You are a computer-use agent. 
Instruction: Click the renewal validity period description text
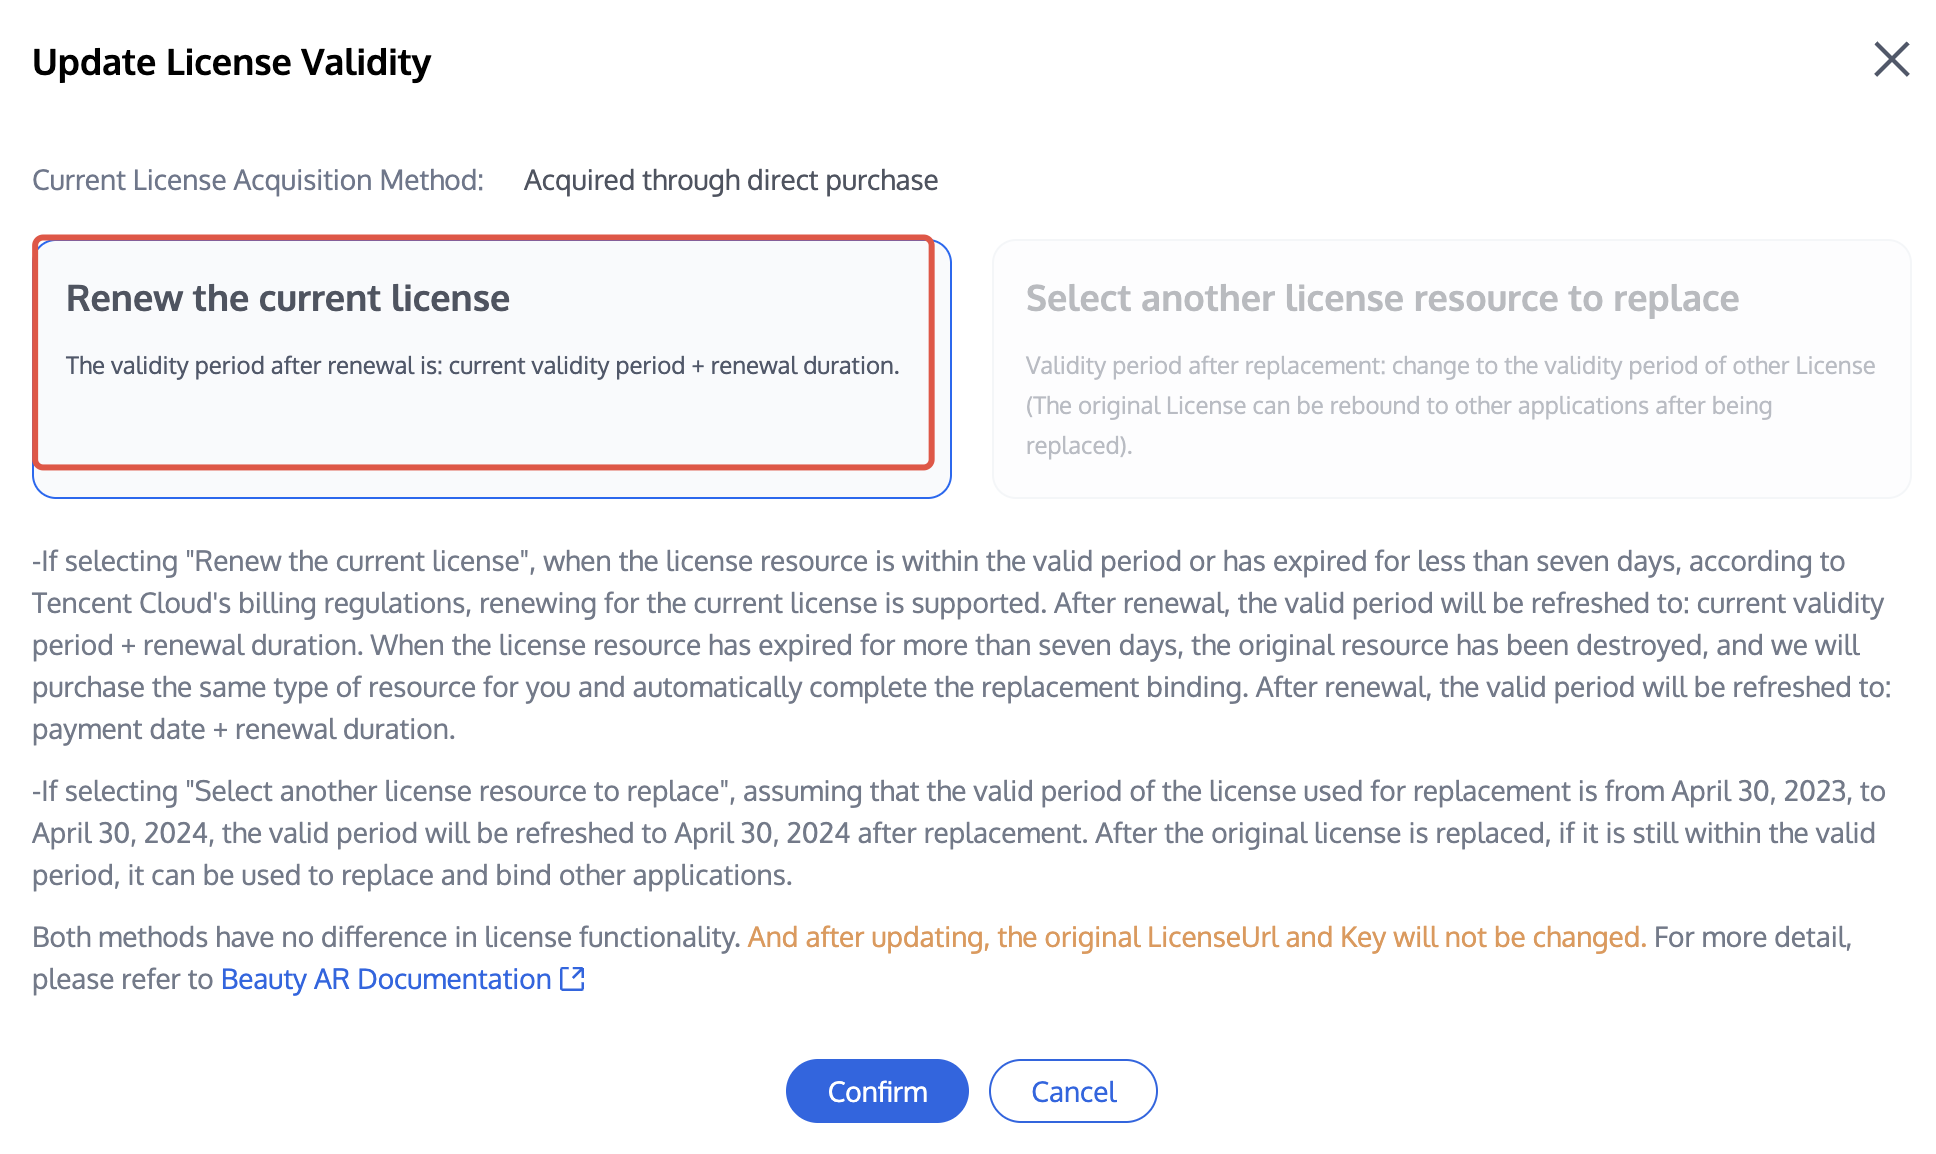tap(482, 366)
